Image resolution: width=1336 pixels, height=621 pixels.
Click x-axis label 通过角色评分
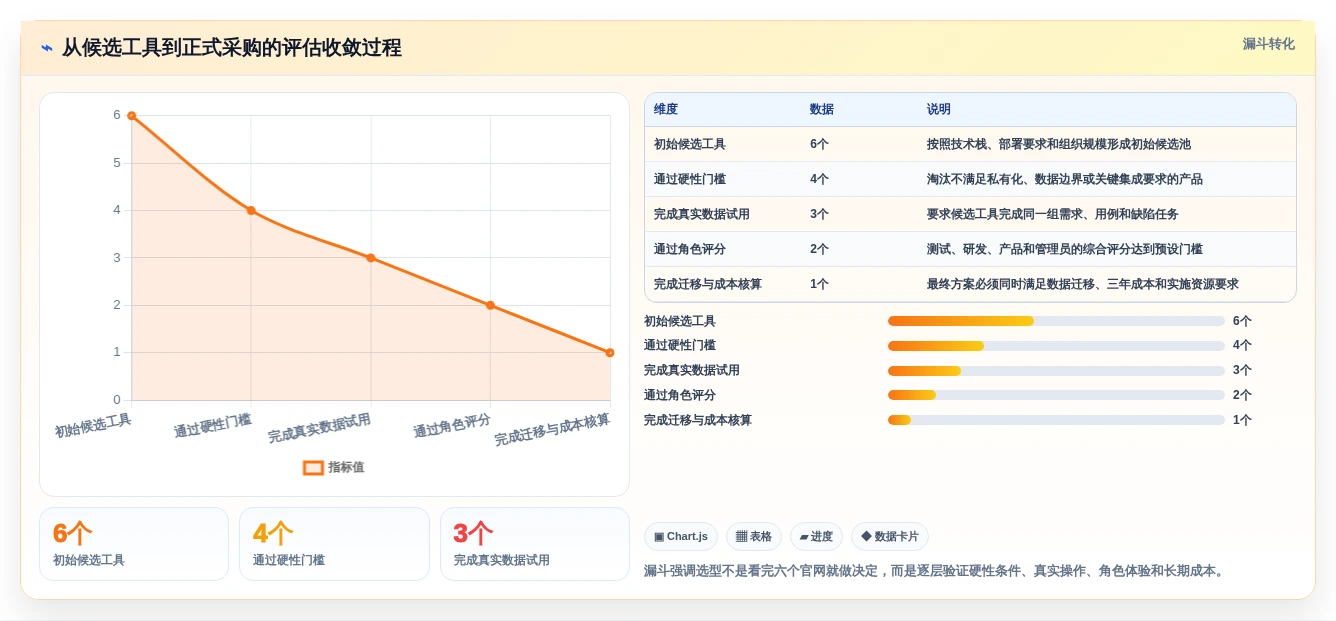452,426
